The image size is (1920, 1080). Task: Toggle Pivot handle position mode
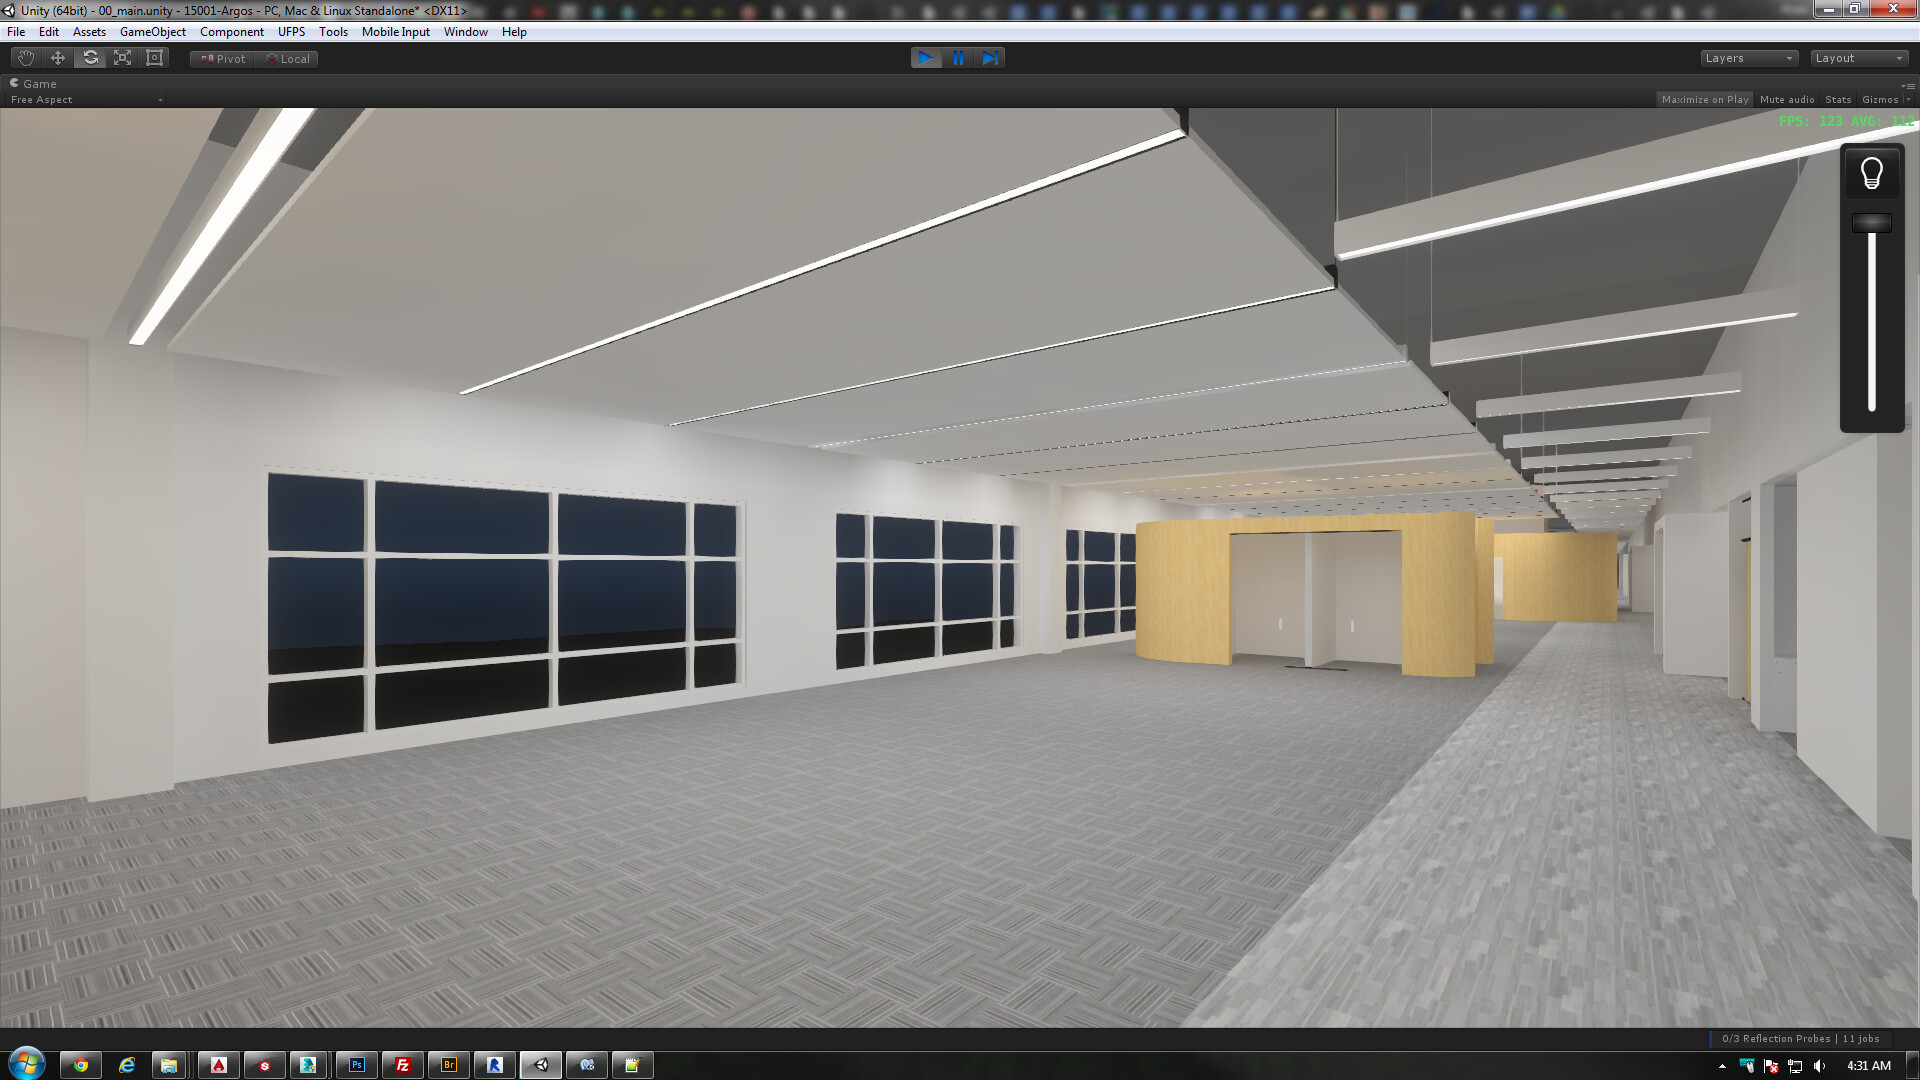point(221,59)
